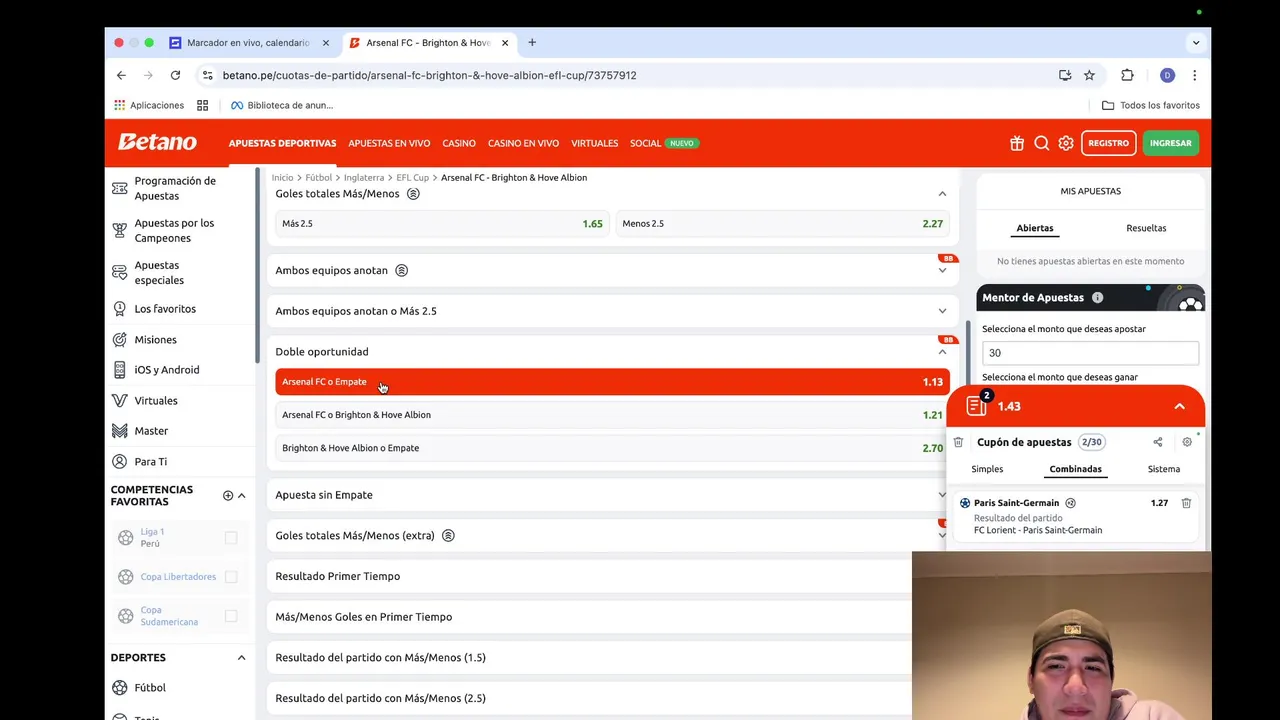Open the Chrome tab search dropdown
Screen dimensions: 1280x720
click(1195, 43)
